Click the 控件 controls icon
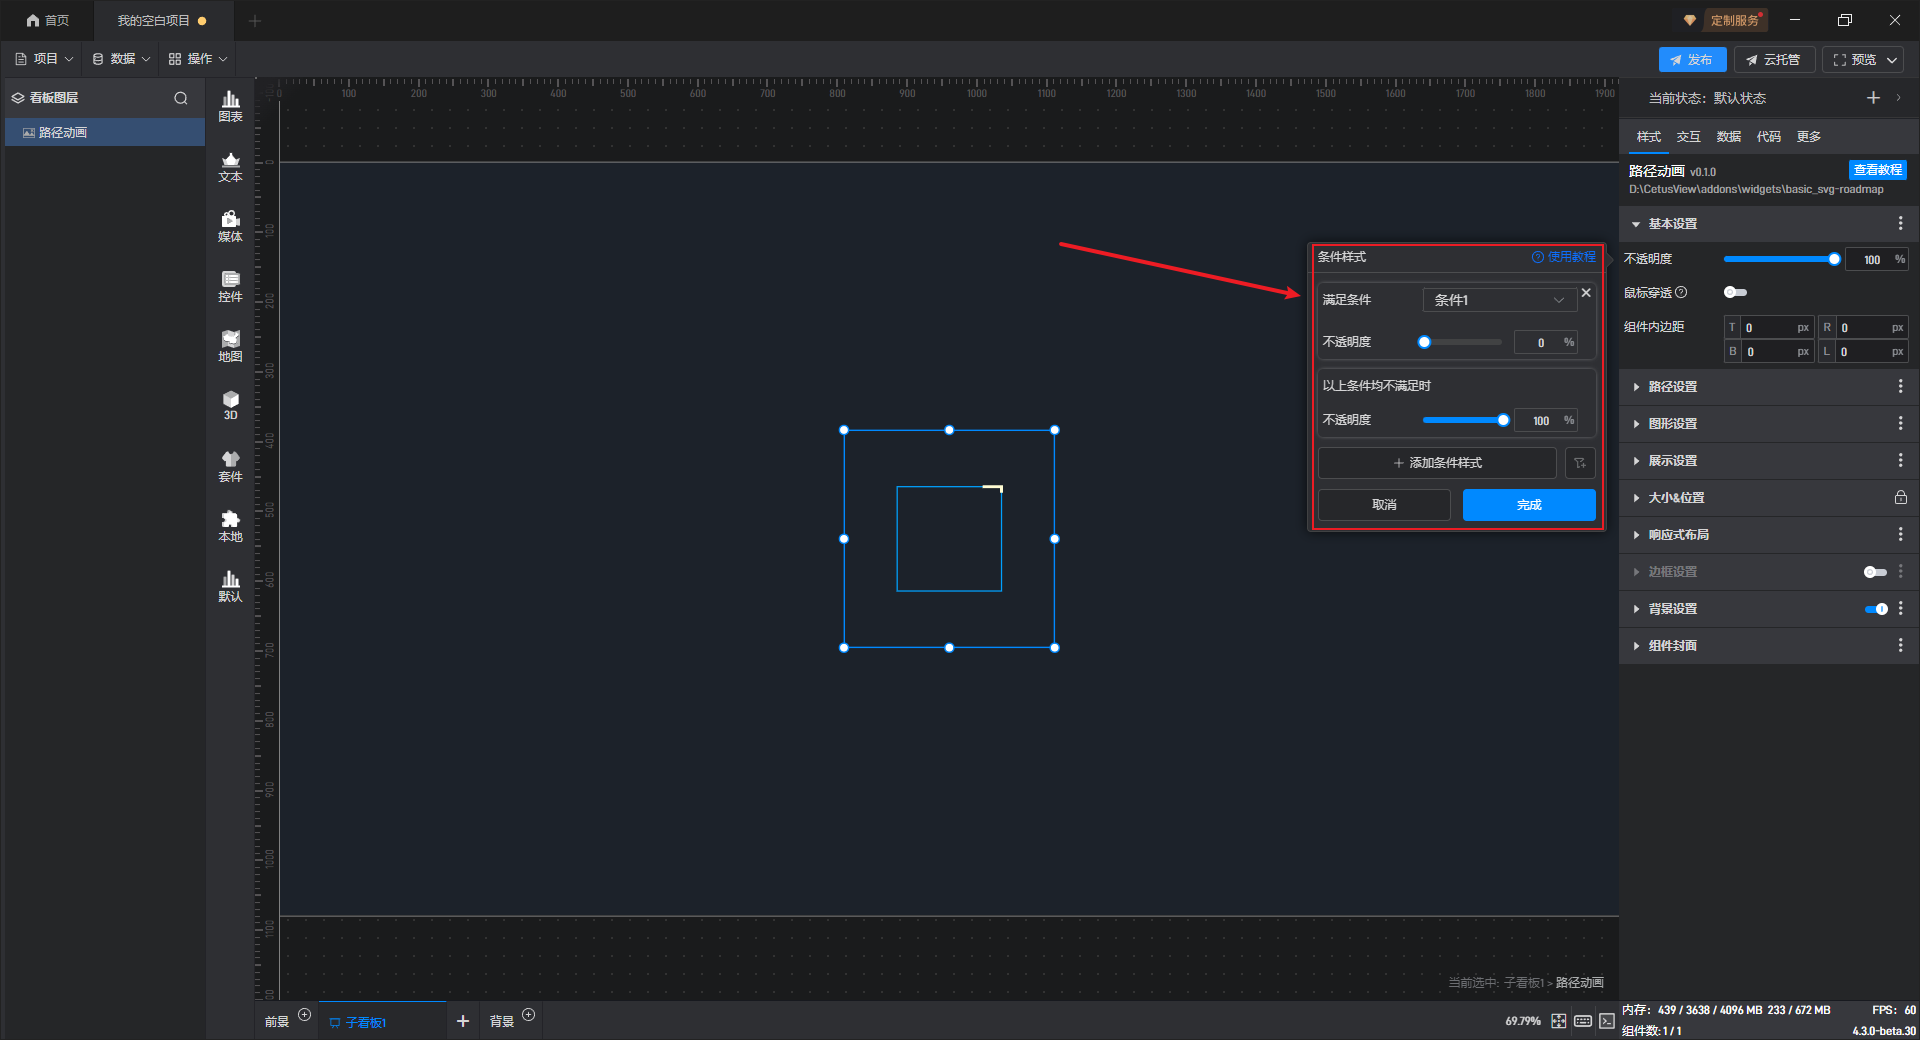 [230, 286]
